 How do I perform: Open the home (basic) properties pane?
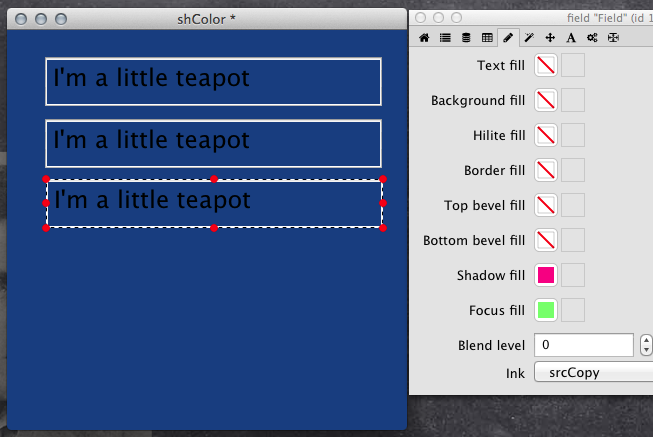click(x=424, y=38)
